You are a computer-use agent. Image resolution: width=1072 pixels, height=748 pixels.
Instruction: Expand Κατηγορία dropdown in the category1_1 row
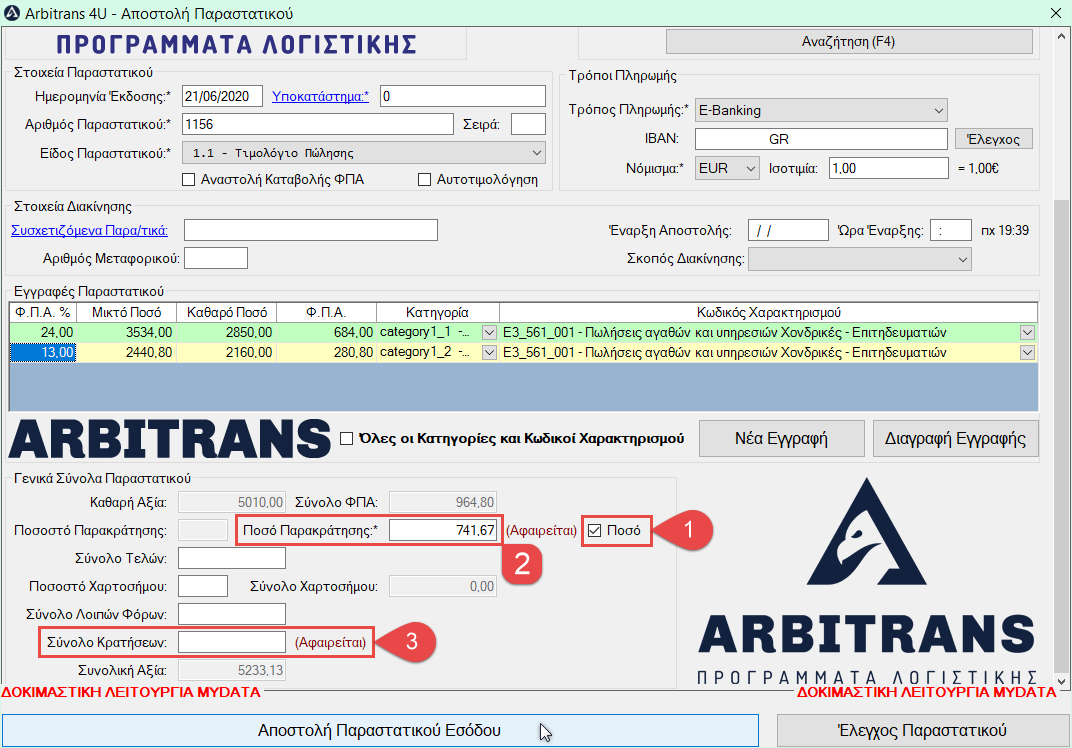[x=490, y=333]
